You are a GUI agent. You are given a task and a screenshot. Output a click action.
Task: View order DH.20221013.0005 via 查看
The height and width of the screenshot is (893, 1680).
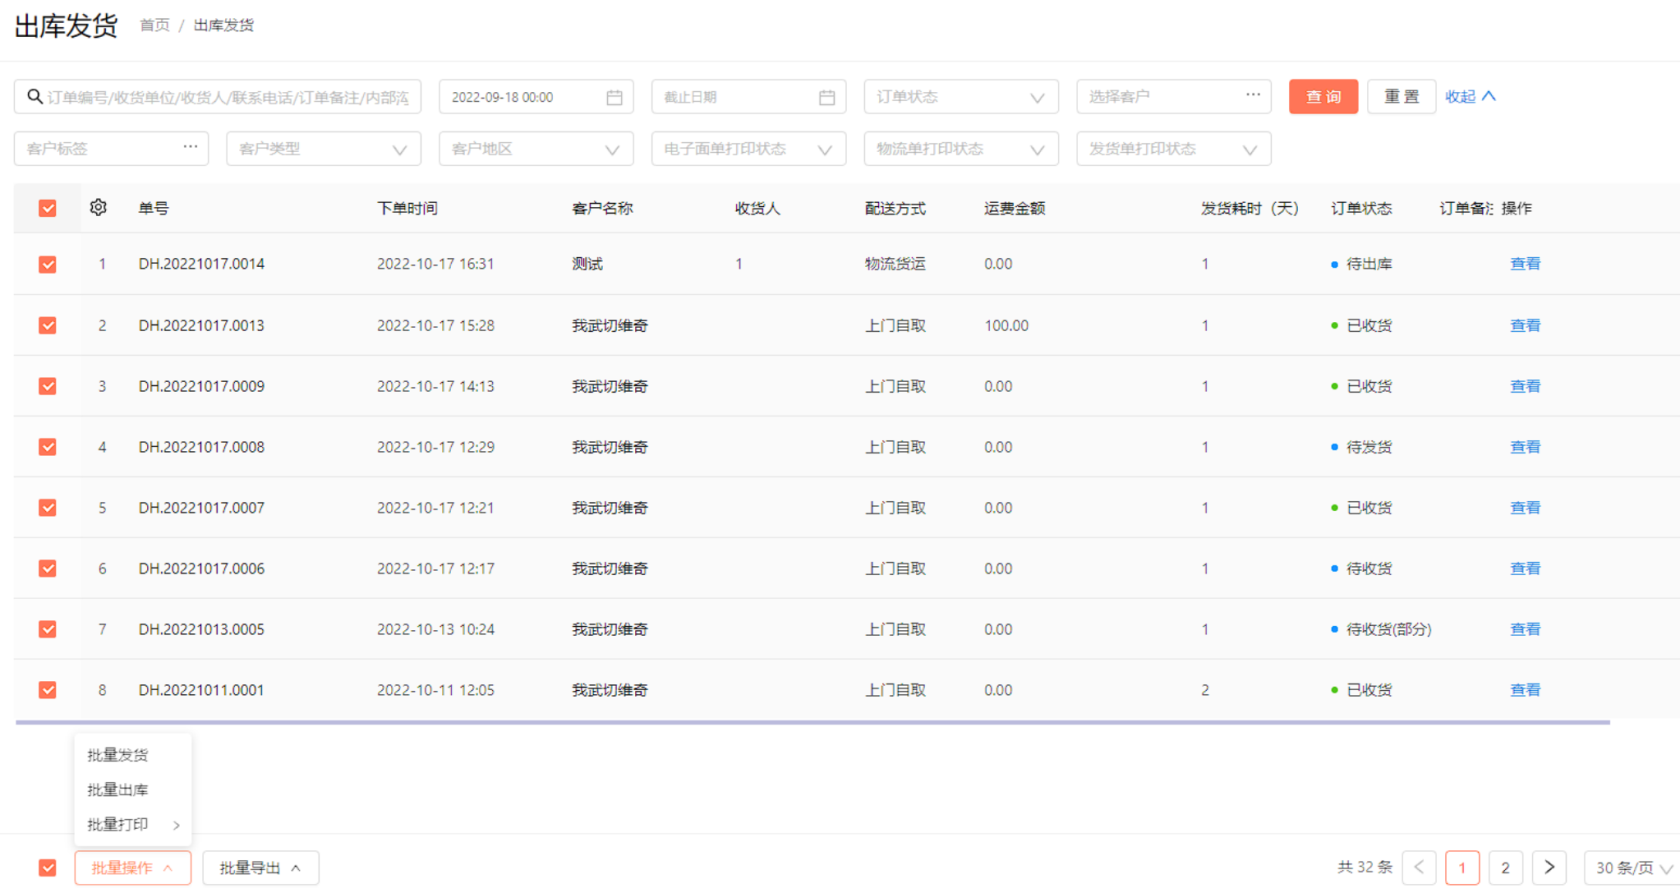point(1525,629)
